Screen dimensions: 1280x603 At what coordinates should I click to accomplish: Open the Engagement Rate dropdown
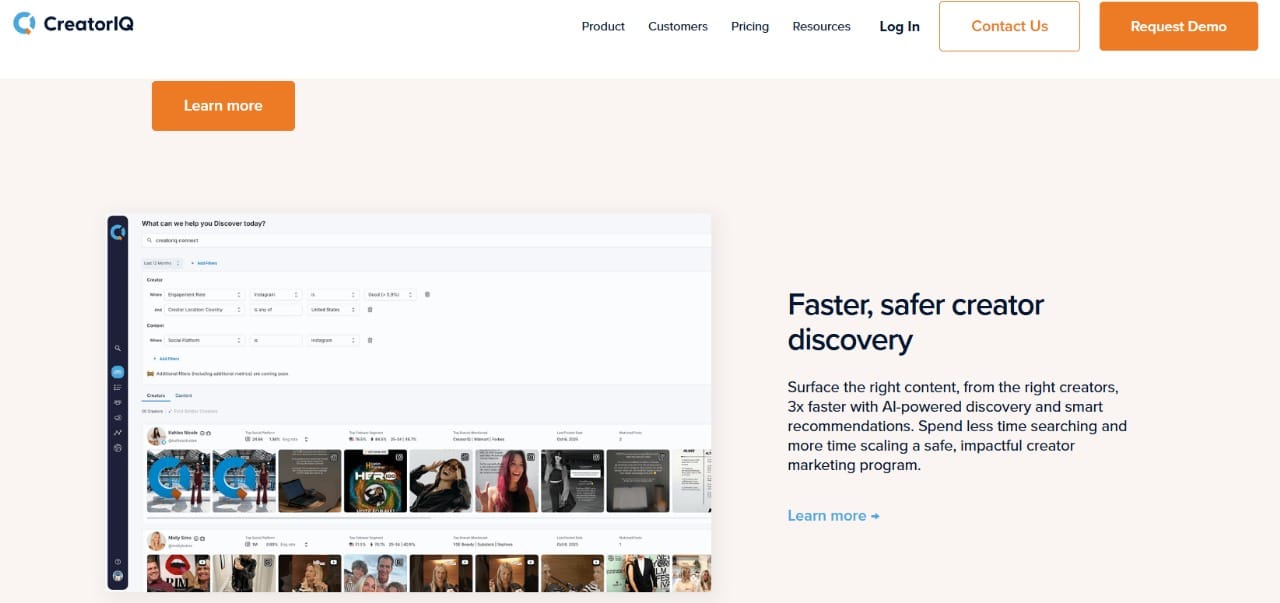[x=204, y=295]
